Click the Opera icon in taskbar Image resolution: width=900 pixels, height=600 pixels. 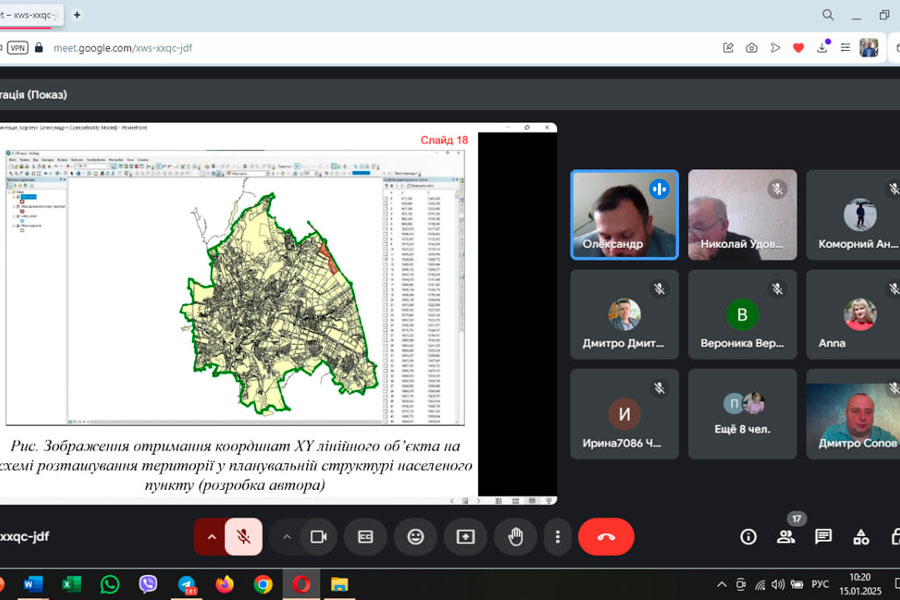tap(301, 584)
